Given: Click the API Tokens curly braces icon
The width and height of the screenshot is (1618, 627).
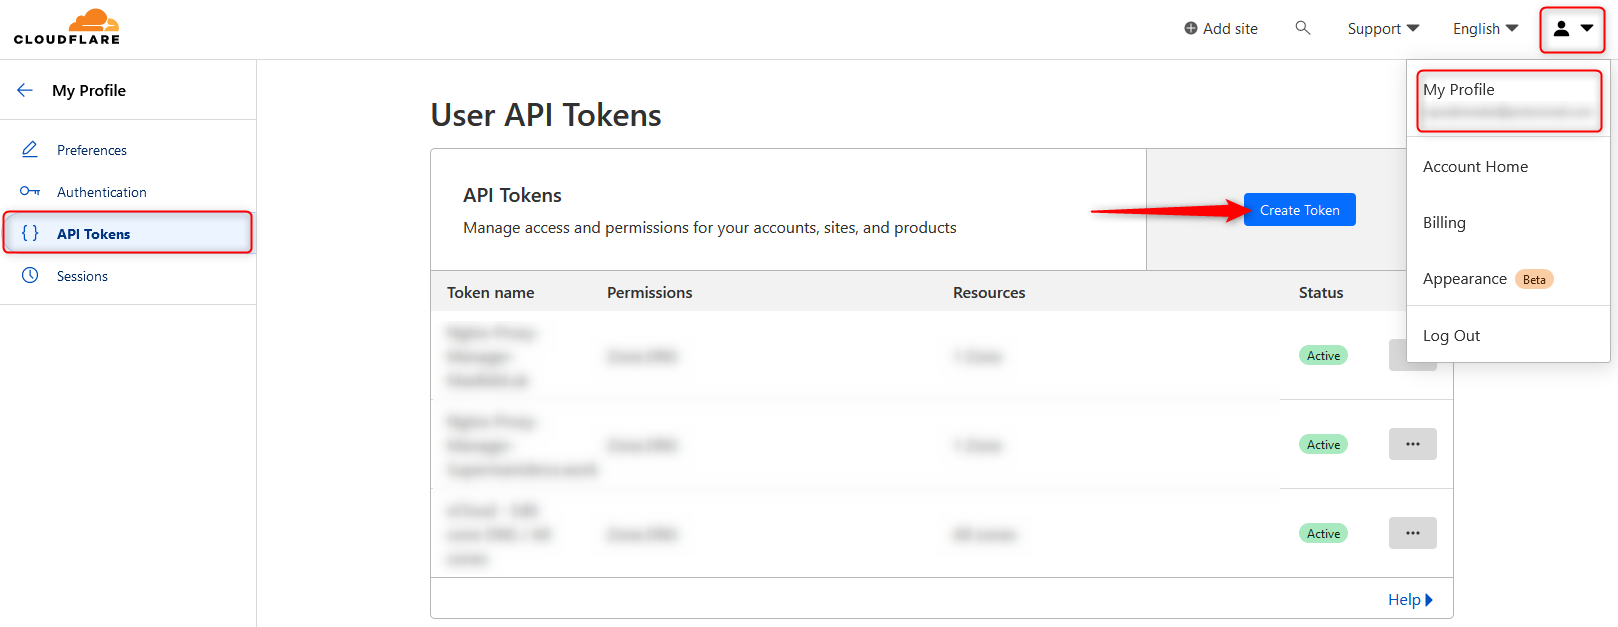Looking at the screenshot, I should (x=30, y=233).
